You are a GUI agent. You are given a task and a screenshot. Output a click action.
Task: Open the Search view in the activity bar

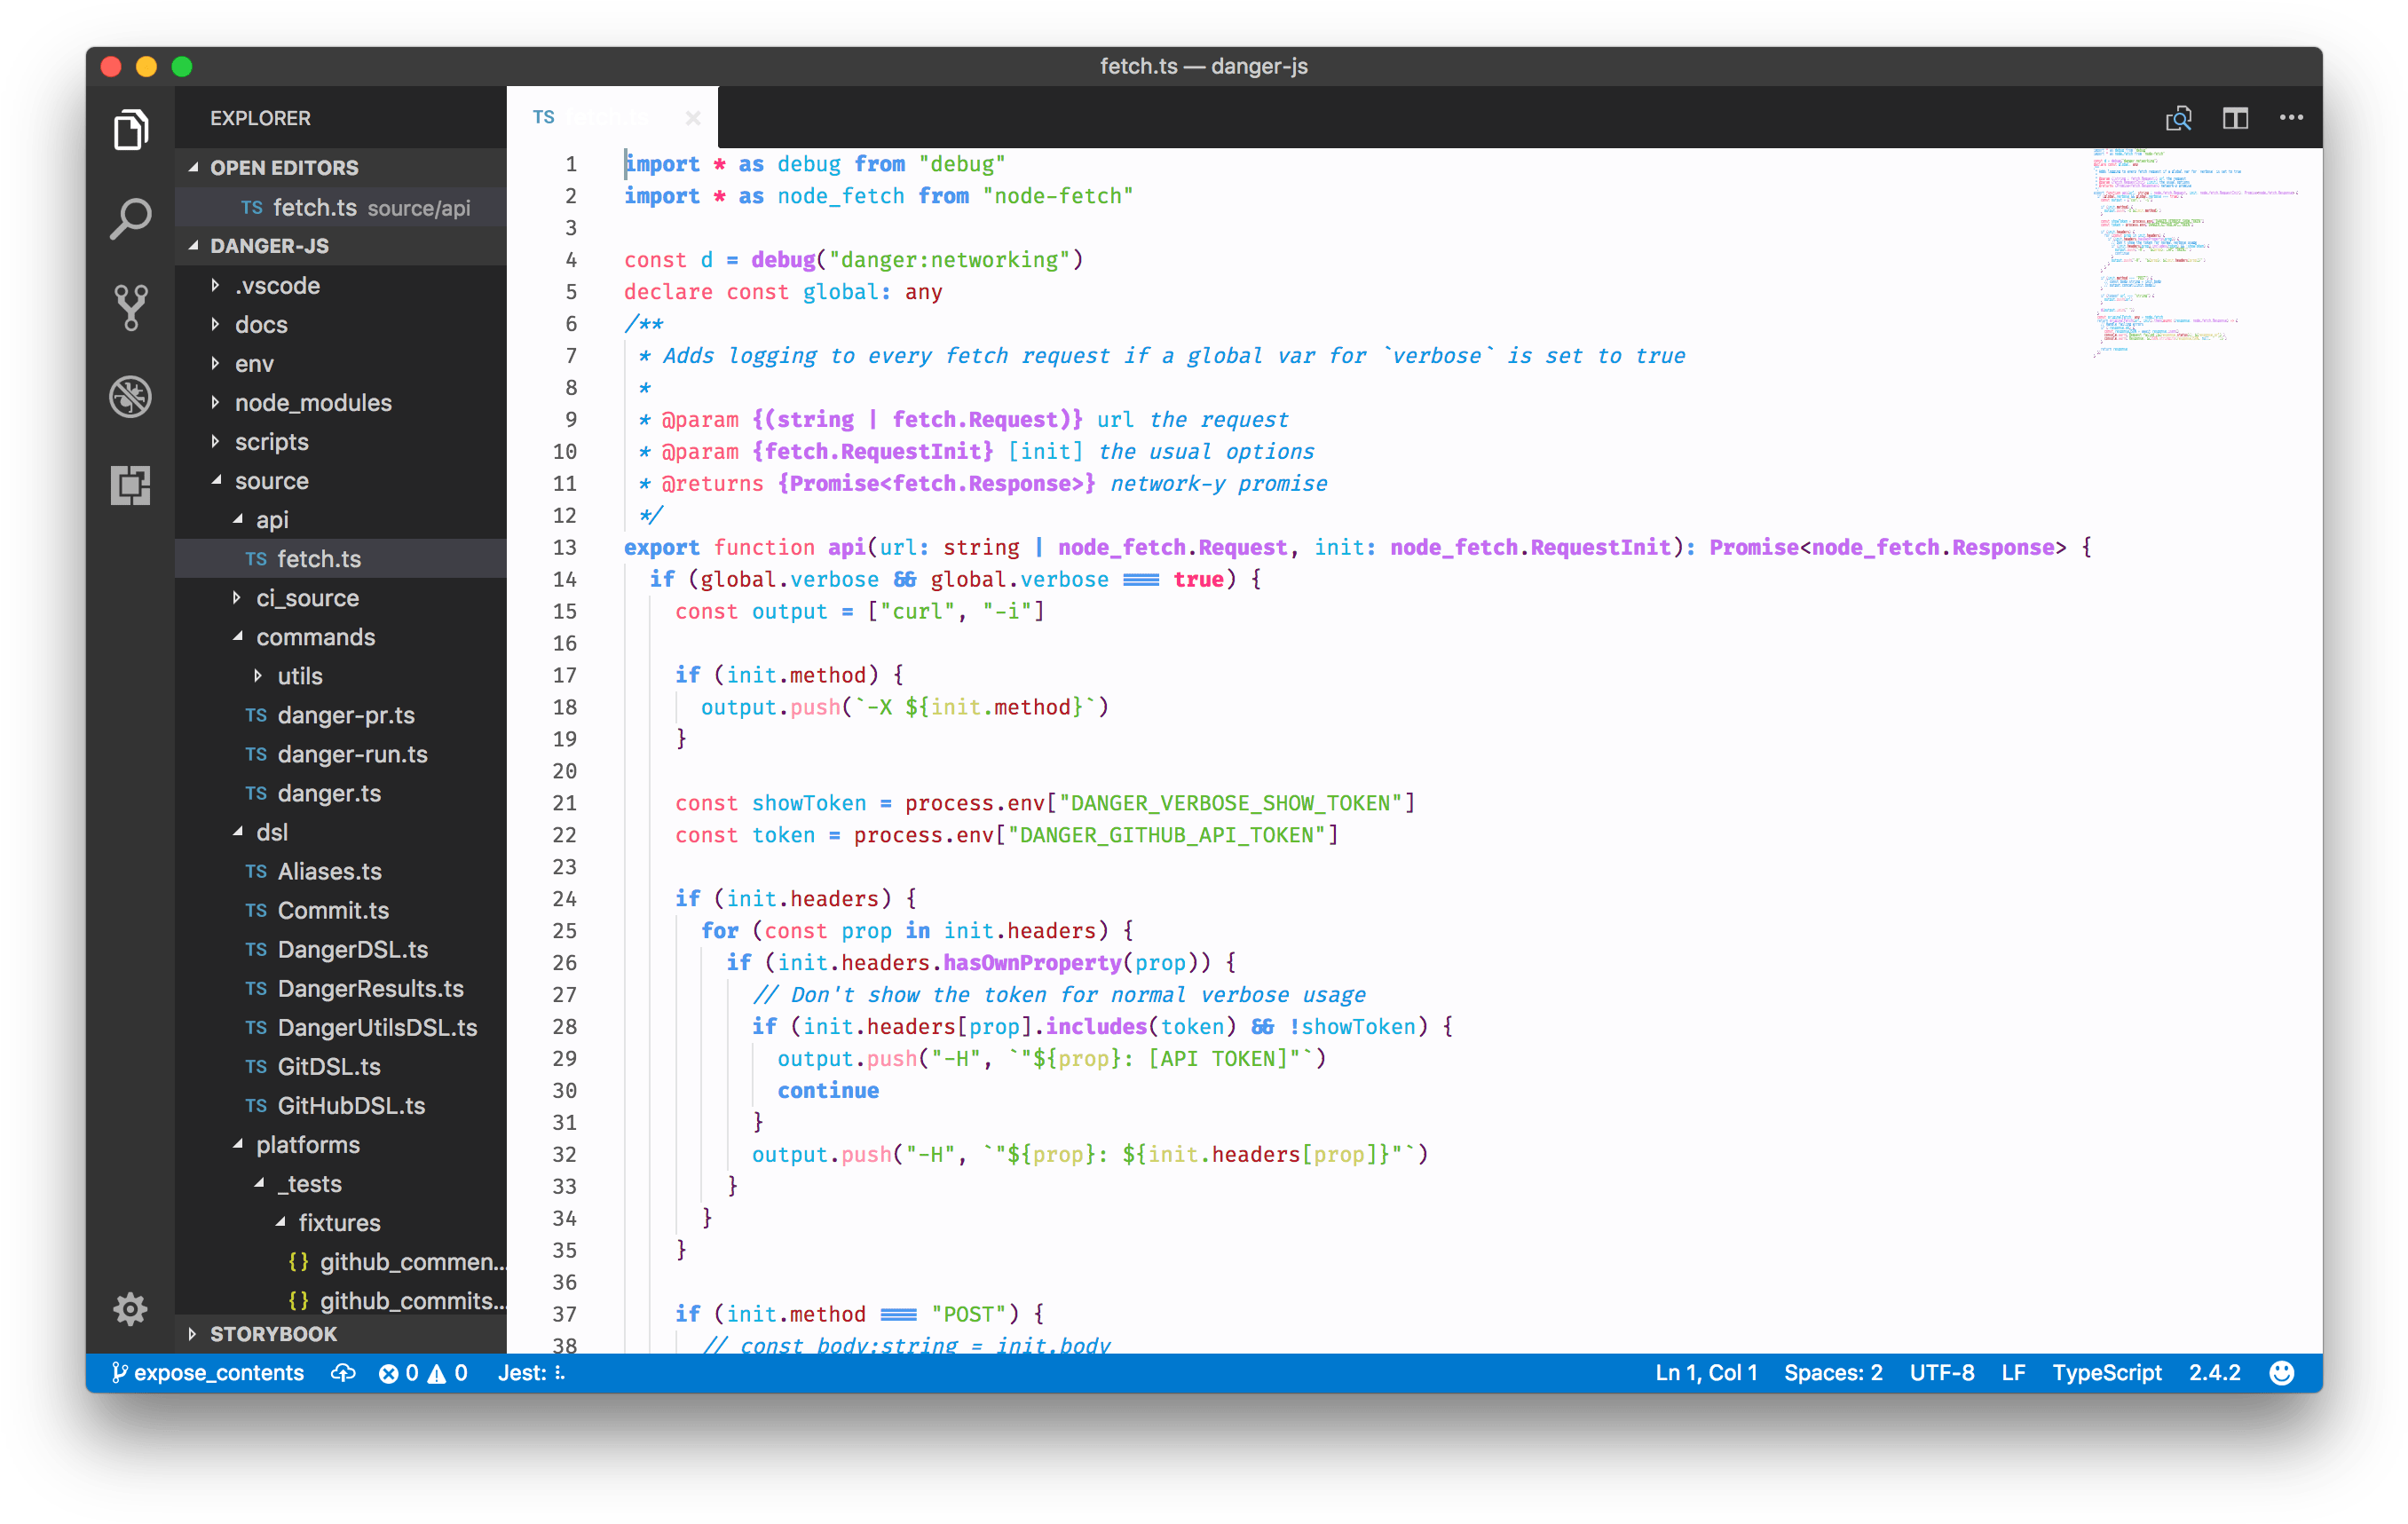click(x=130, y=218)
